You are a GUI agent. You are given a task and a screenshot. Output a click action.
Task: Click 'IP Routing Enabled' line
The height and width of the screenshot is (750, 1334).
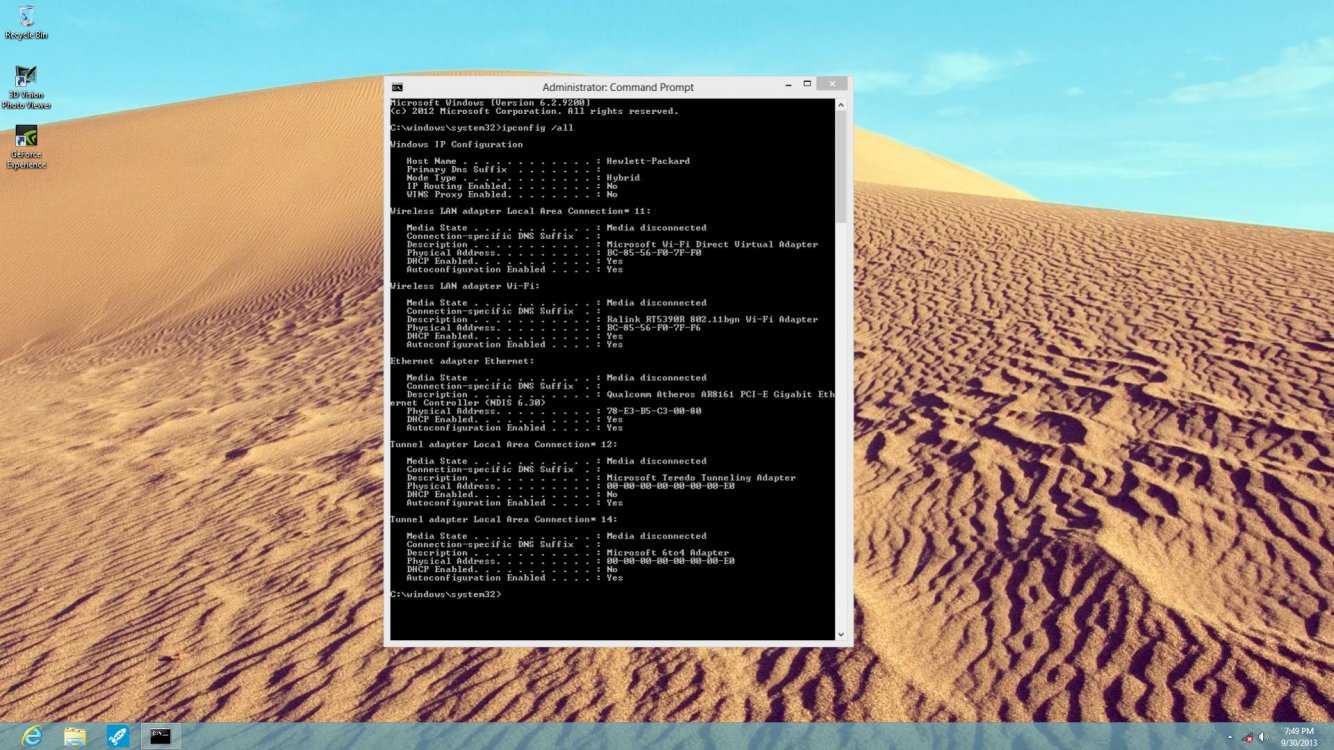(512, 186)
